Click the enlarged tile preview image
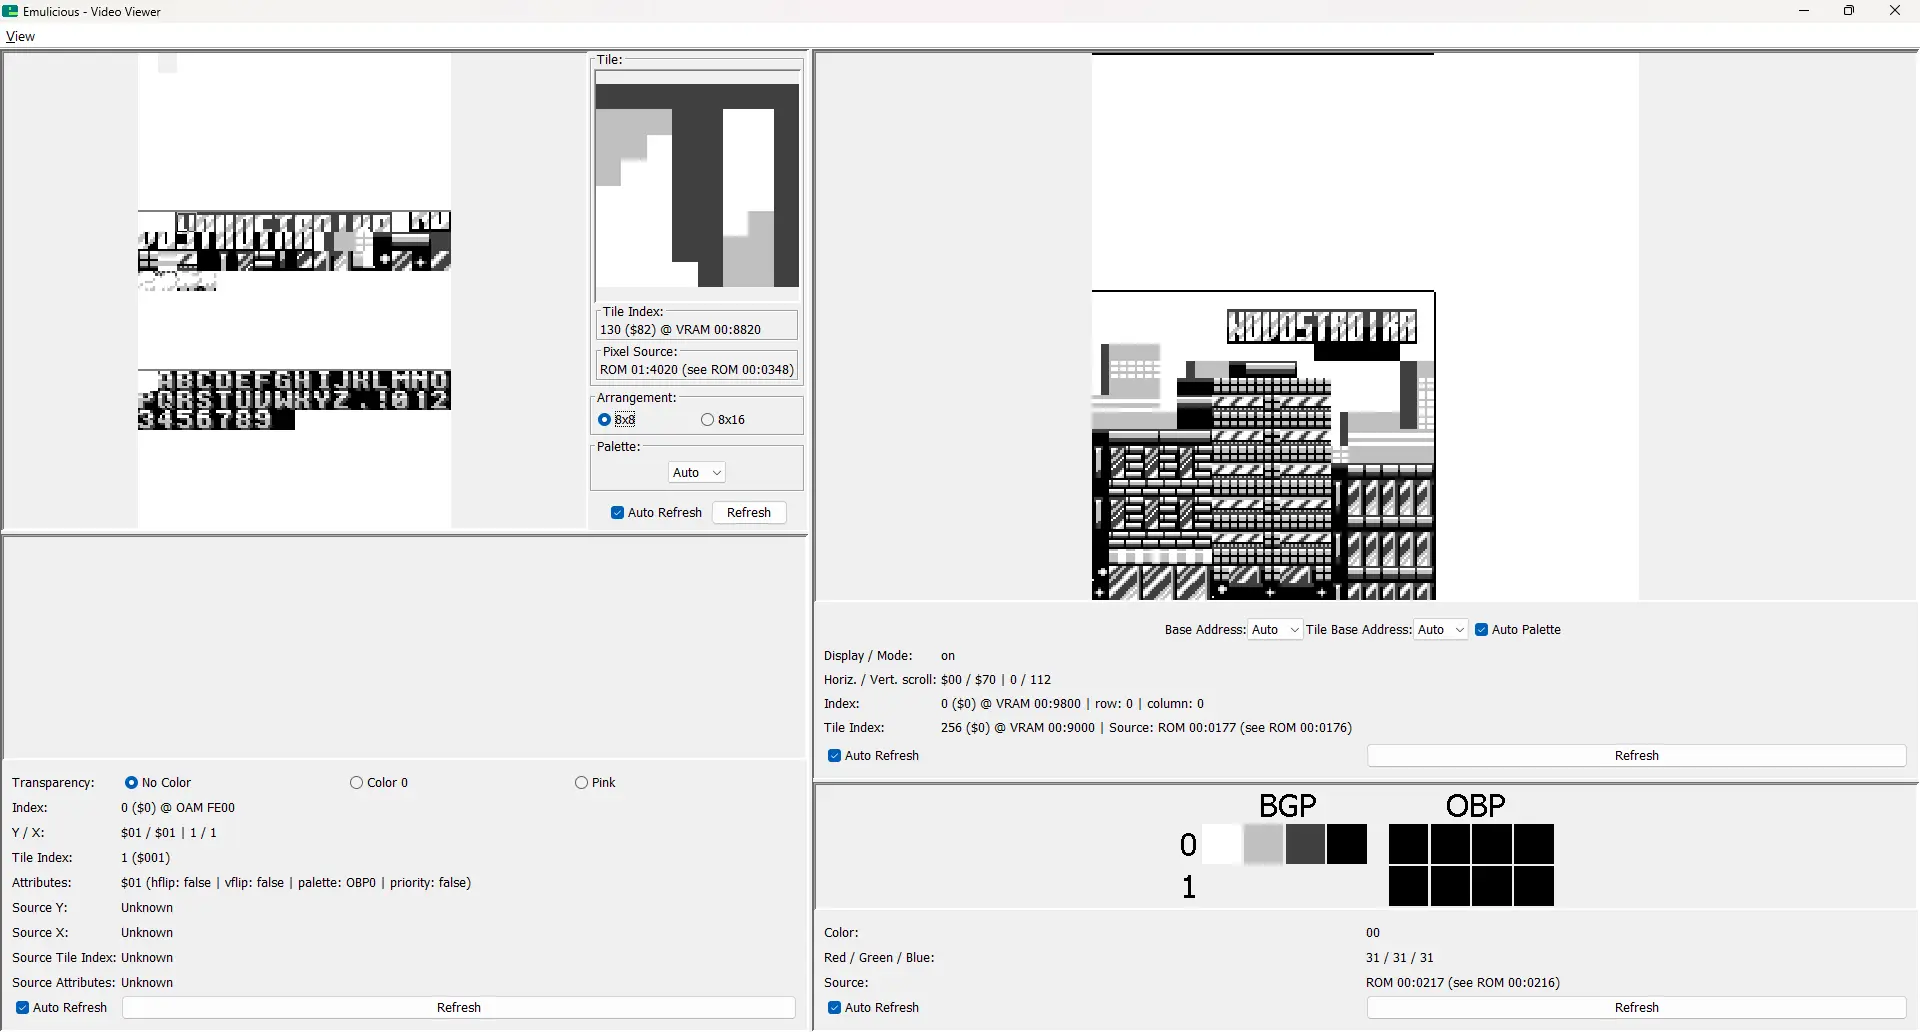1920x1032 pixels. click(697, 186)
